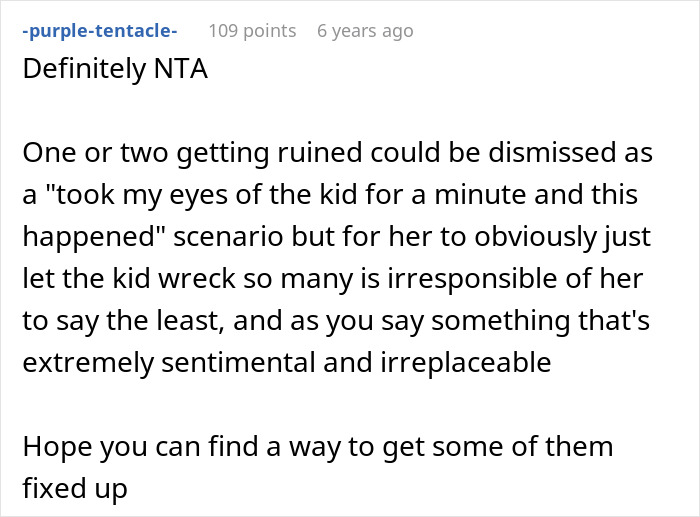Click the line starting "happened" scenario

(x=338, y=239)
